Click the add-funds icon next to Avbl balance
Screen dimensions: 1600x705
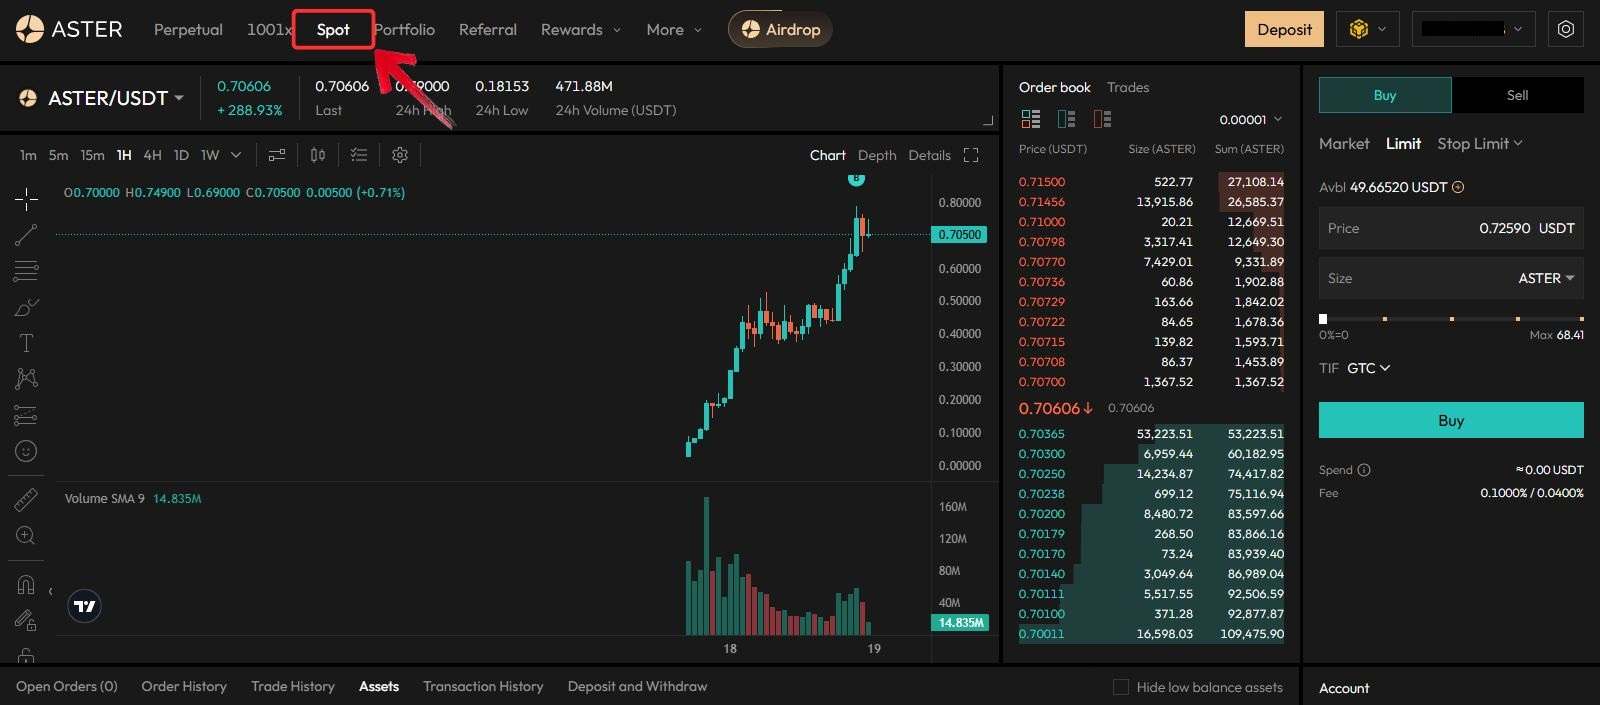coord(1458,187)
